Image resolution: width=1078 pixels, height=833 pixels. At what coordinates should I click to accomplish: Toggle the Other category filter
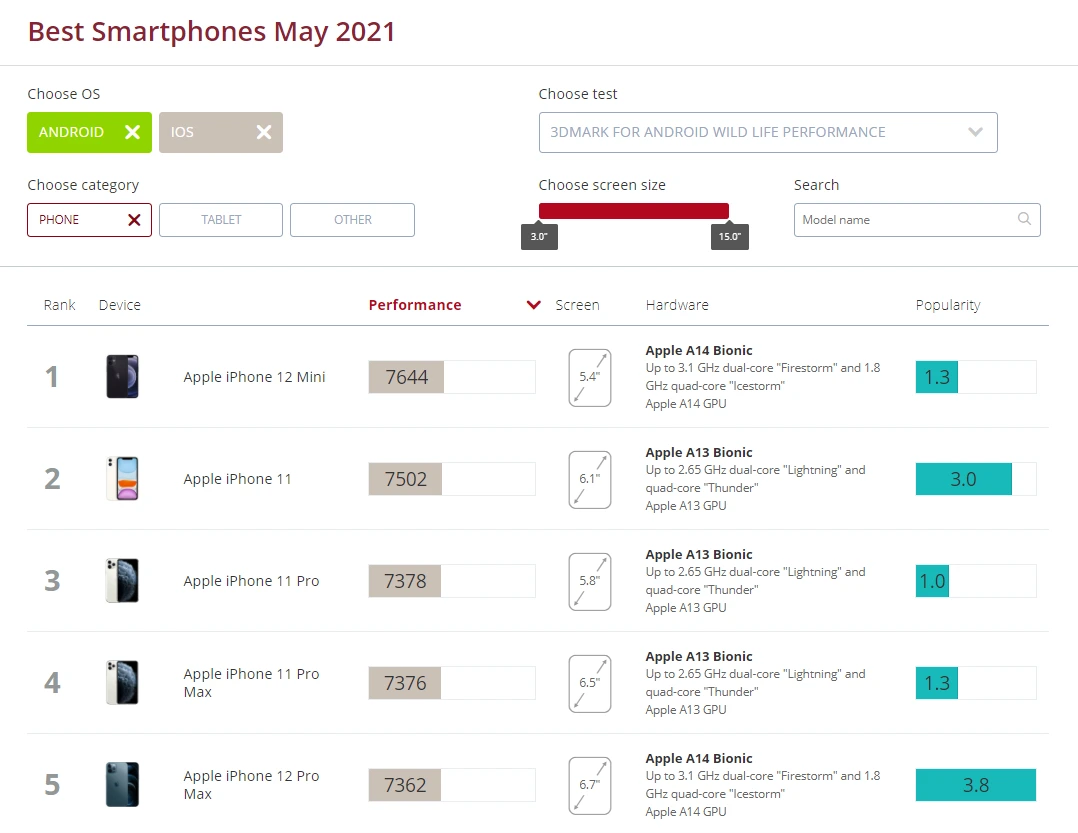click(x=352, y=220)
